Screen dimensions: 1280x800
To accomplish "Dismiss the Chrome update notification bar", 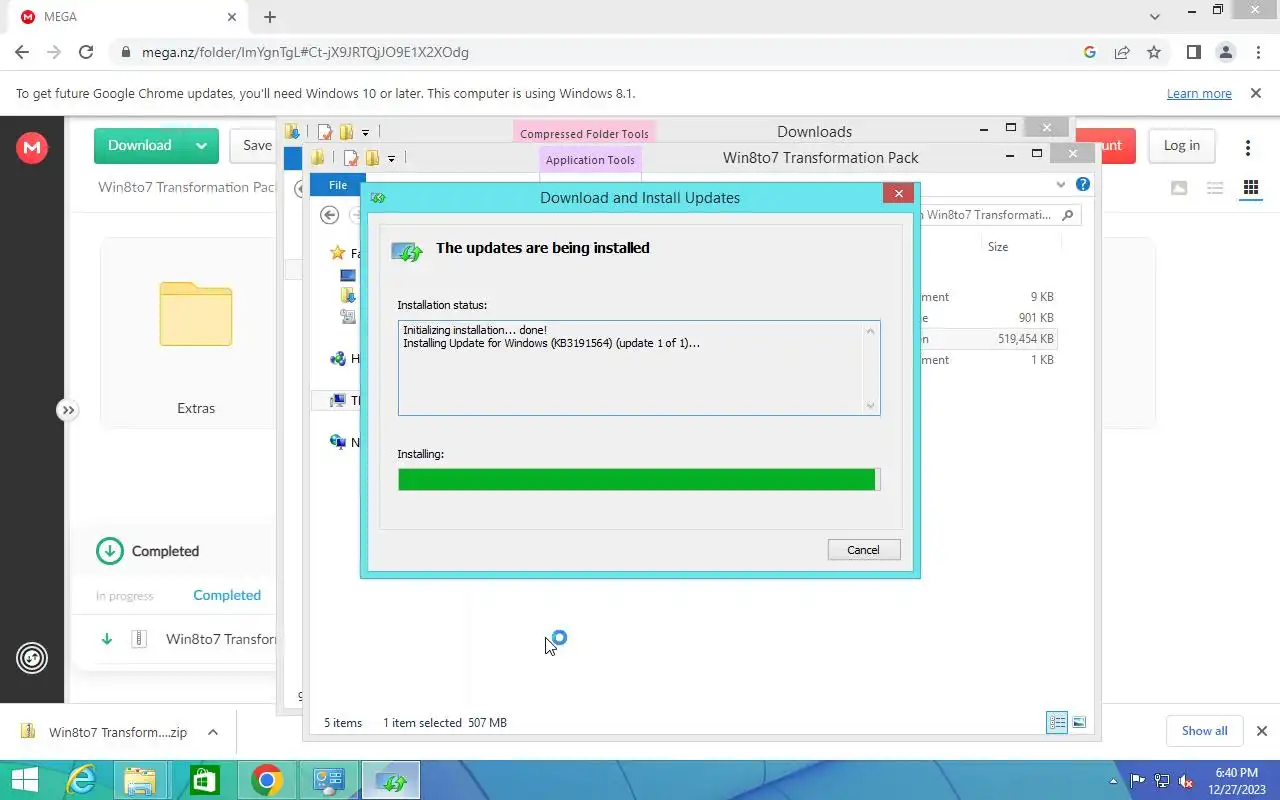I will pos(1256,93).
